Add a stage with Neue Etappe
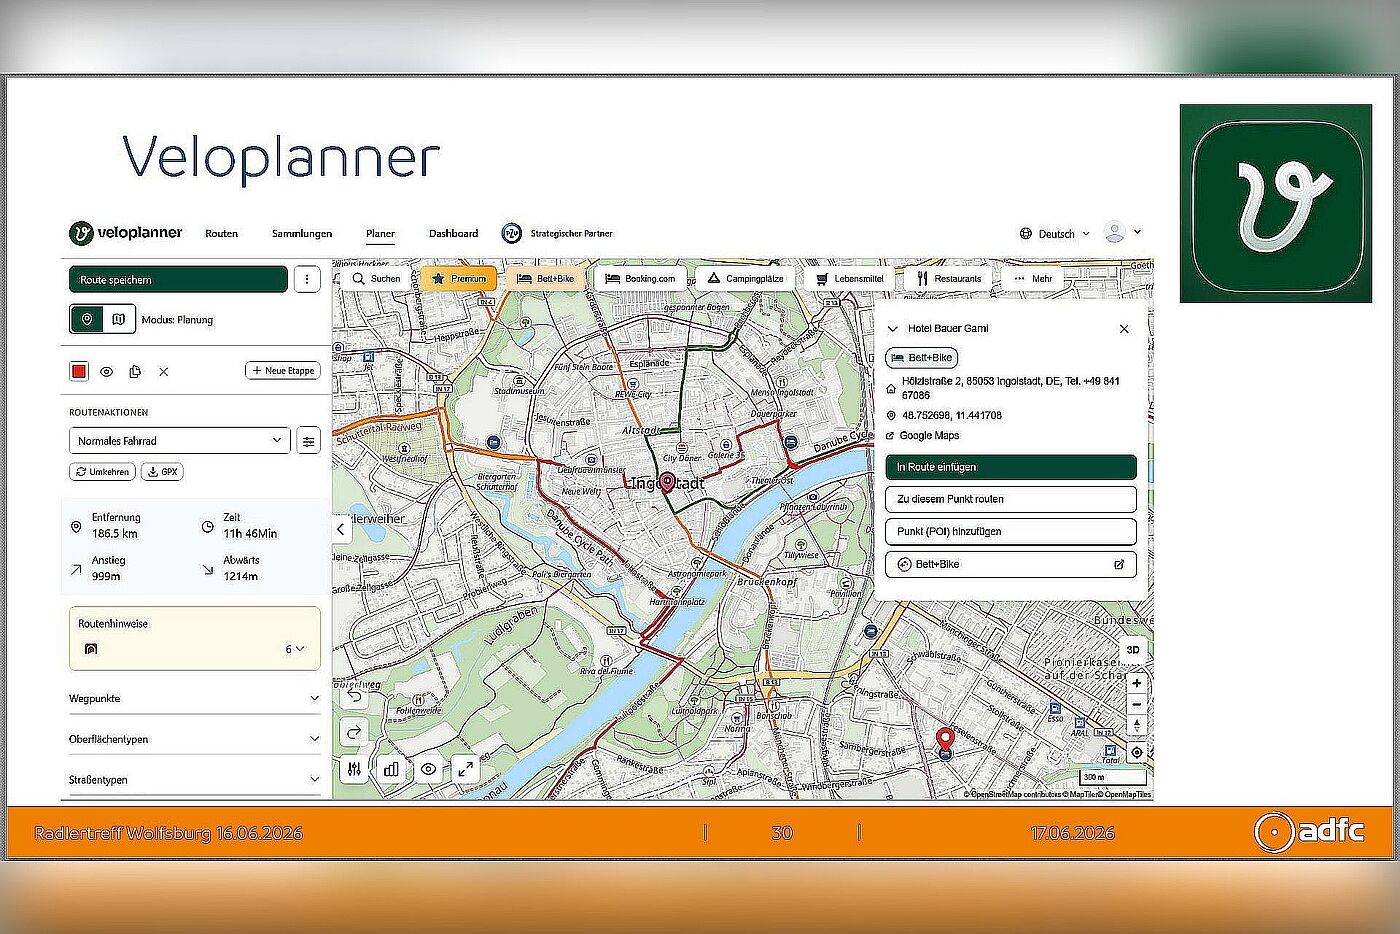This screenshot has height=934, width=1400. tap(283, 370)
